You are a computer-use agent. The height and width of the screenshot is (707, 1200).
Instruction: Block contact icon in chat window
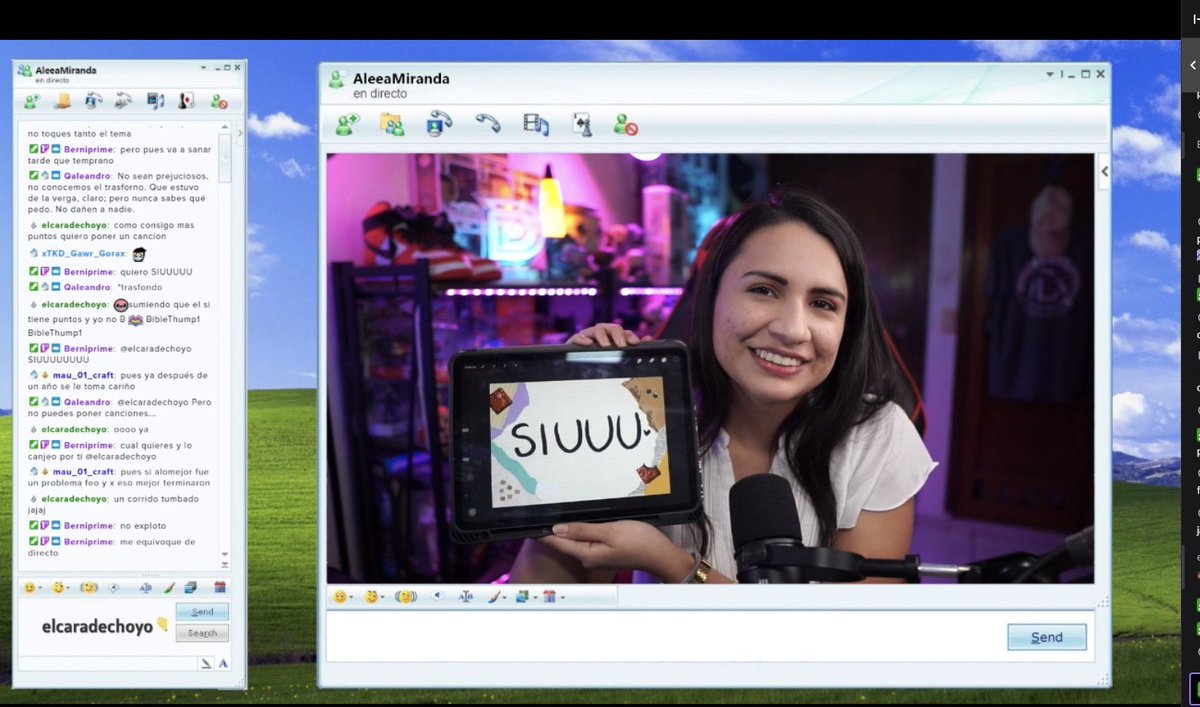tap(218, 101)
